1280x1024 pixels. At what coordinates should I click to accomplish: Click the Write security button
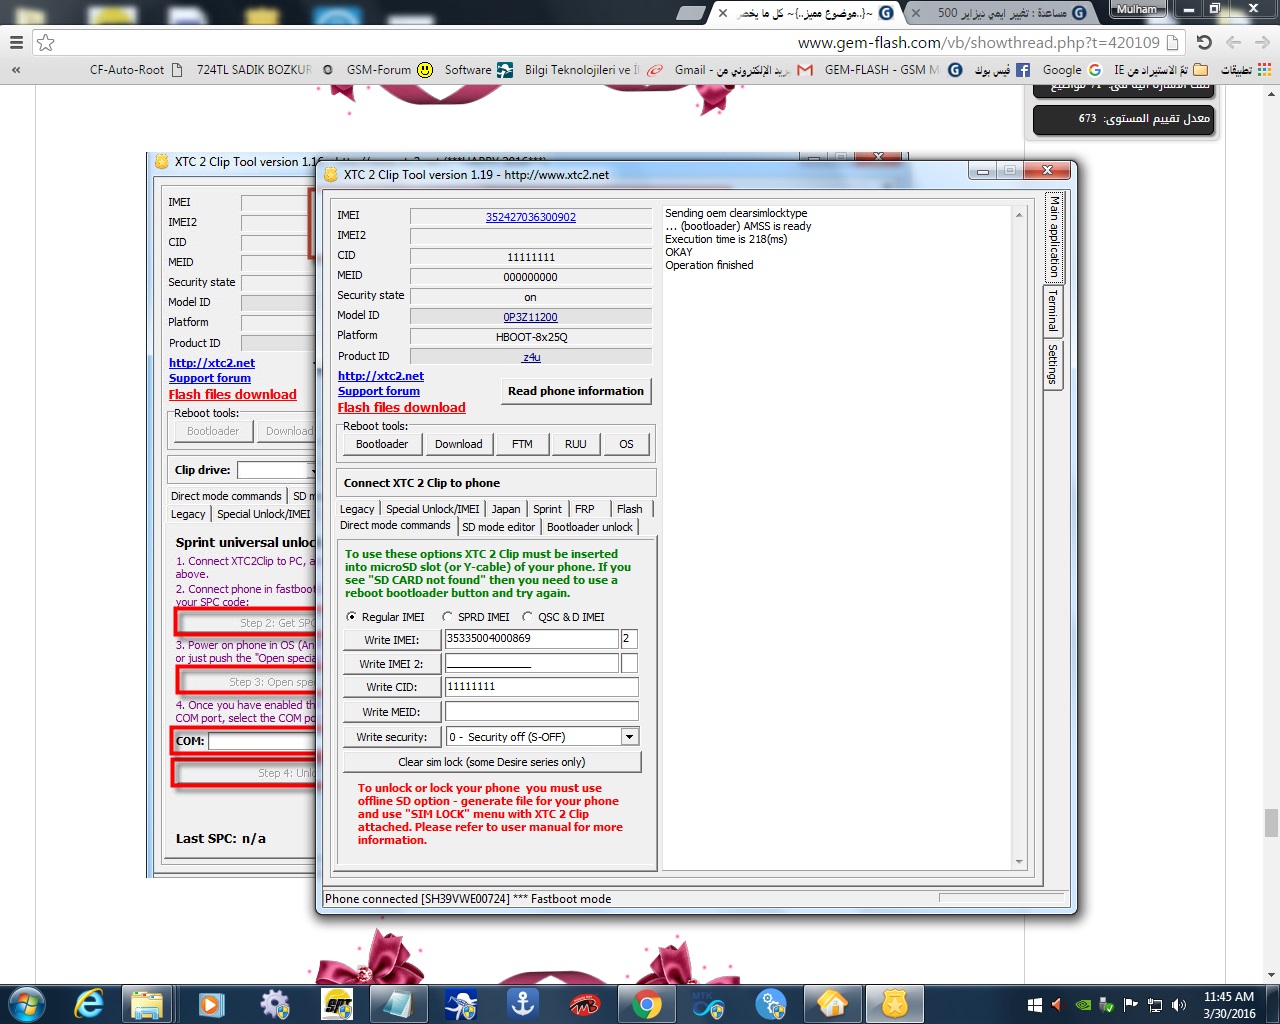pyautogui.click(x=391, y=737)
